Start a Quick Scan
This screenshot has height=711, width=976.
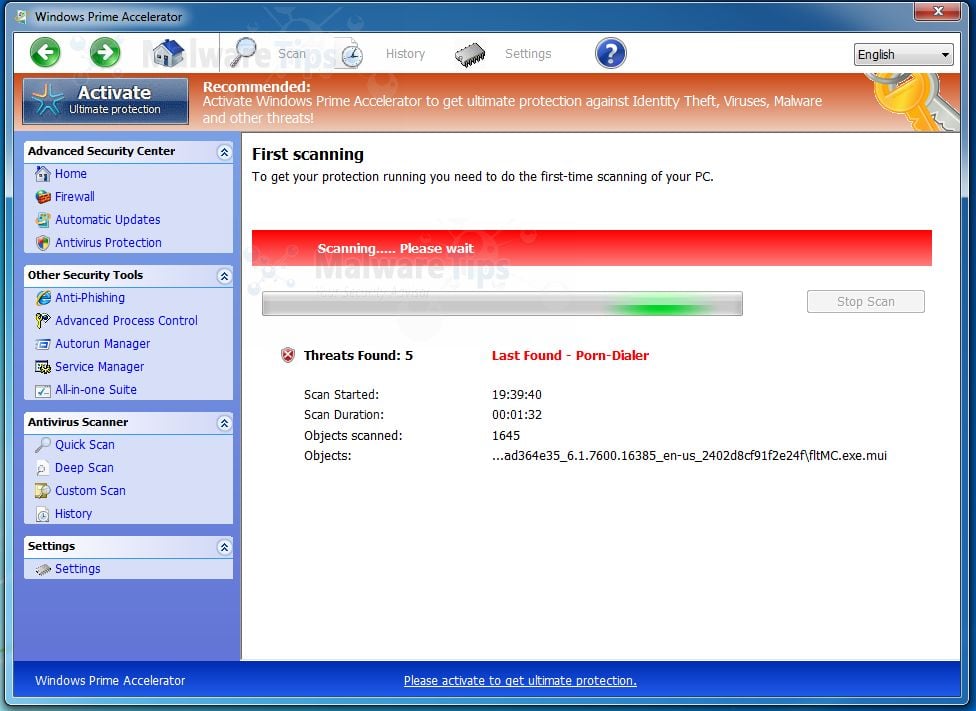click(85, 445)
